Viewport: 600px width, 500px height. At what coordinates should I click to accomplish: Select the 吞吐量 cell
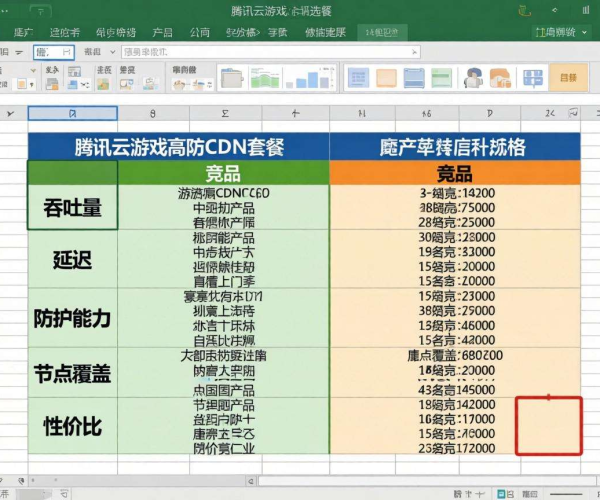pyautogui.click(x=72, y=207)
